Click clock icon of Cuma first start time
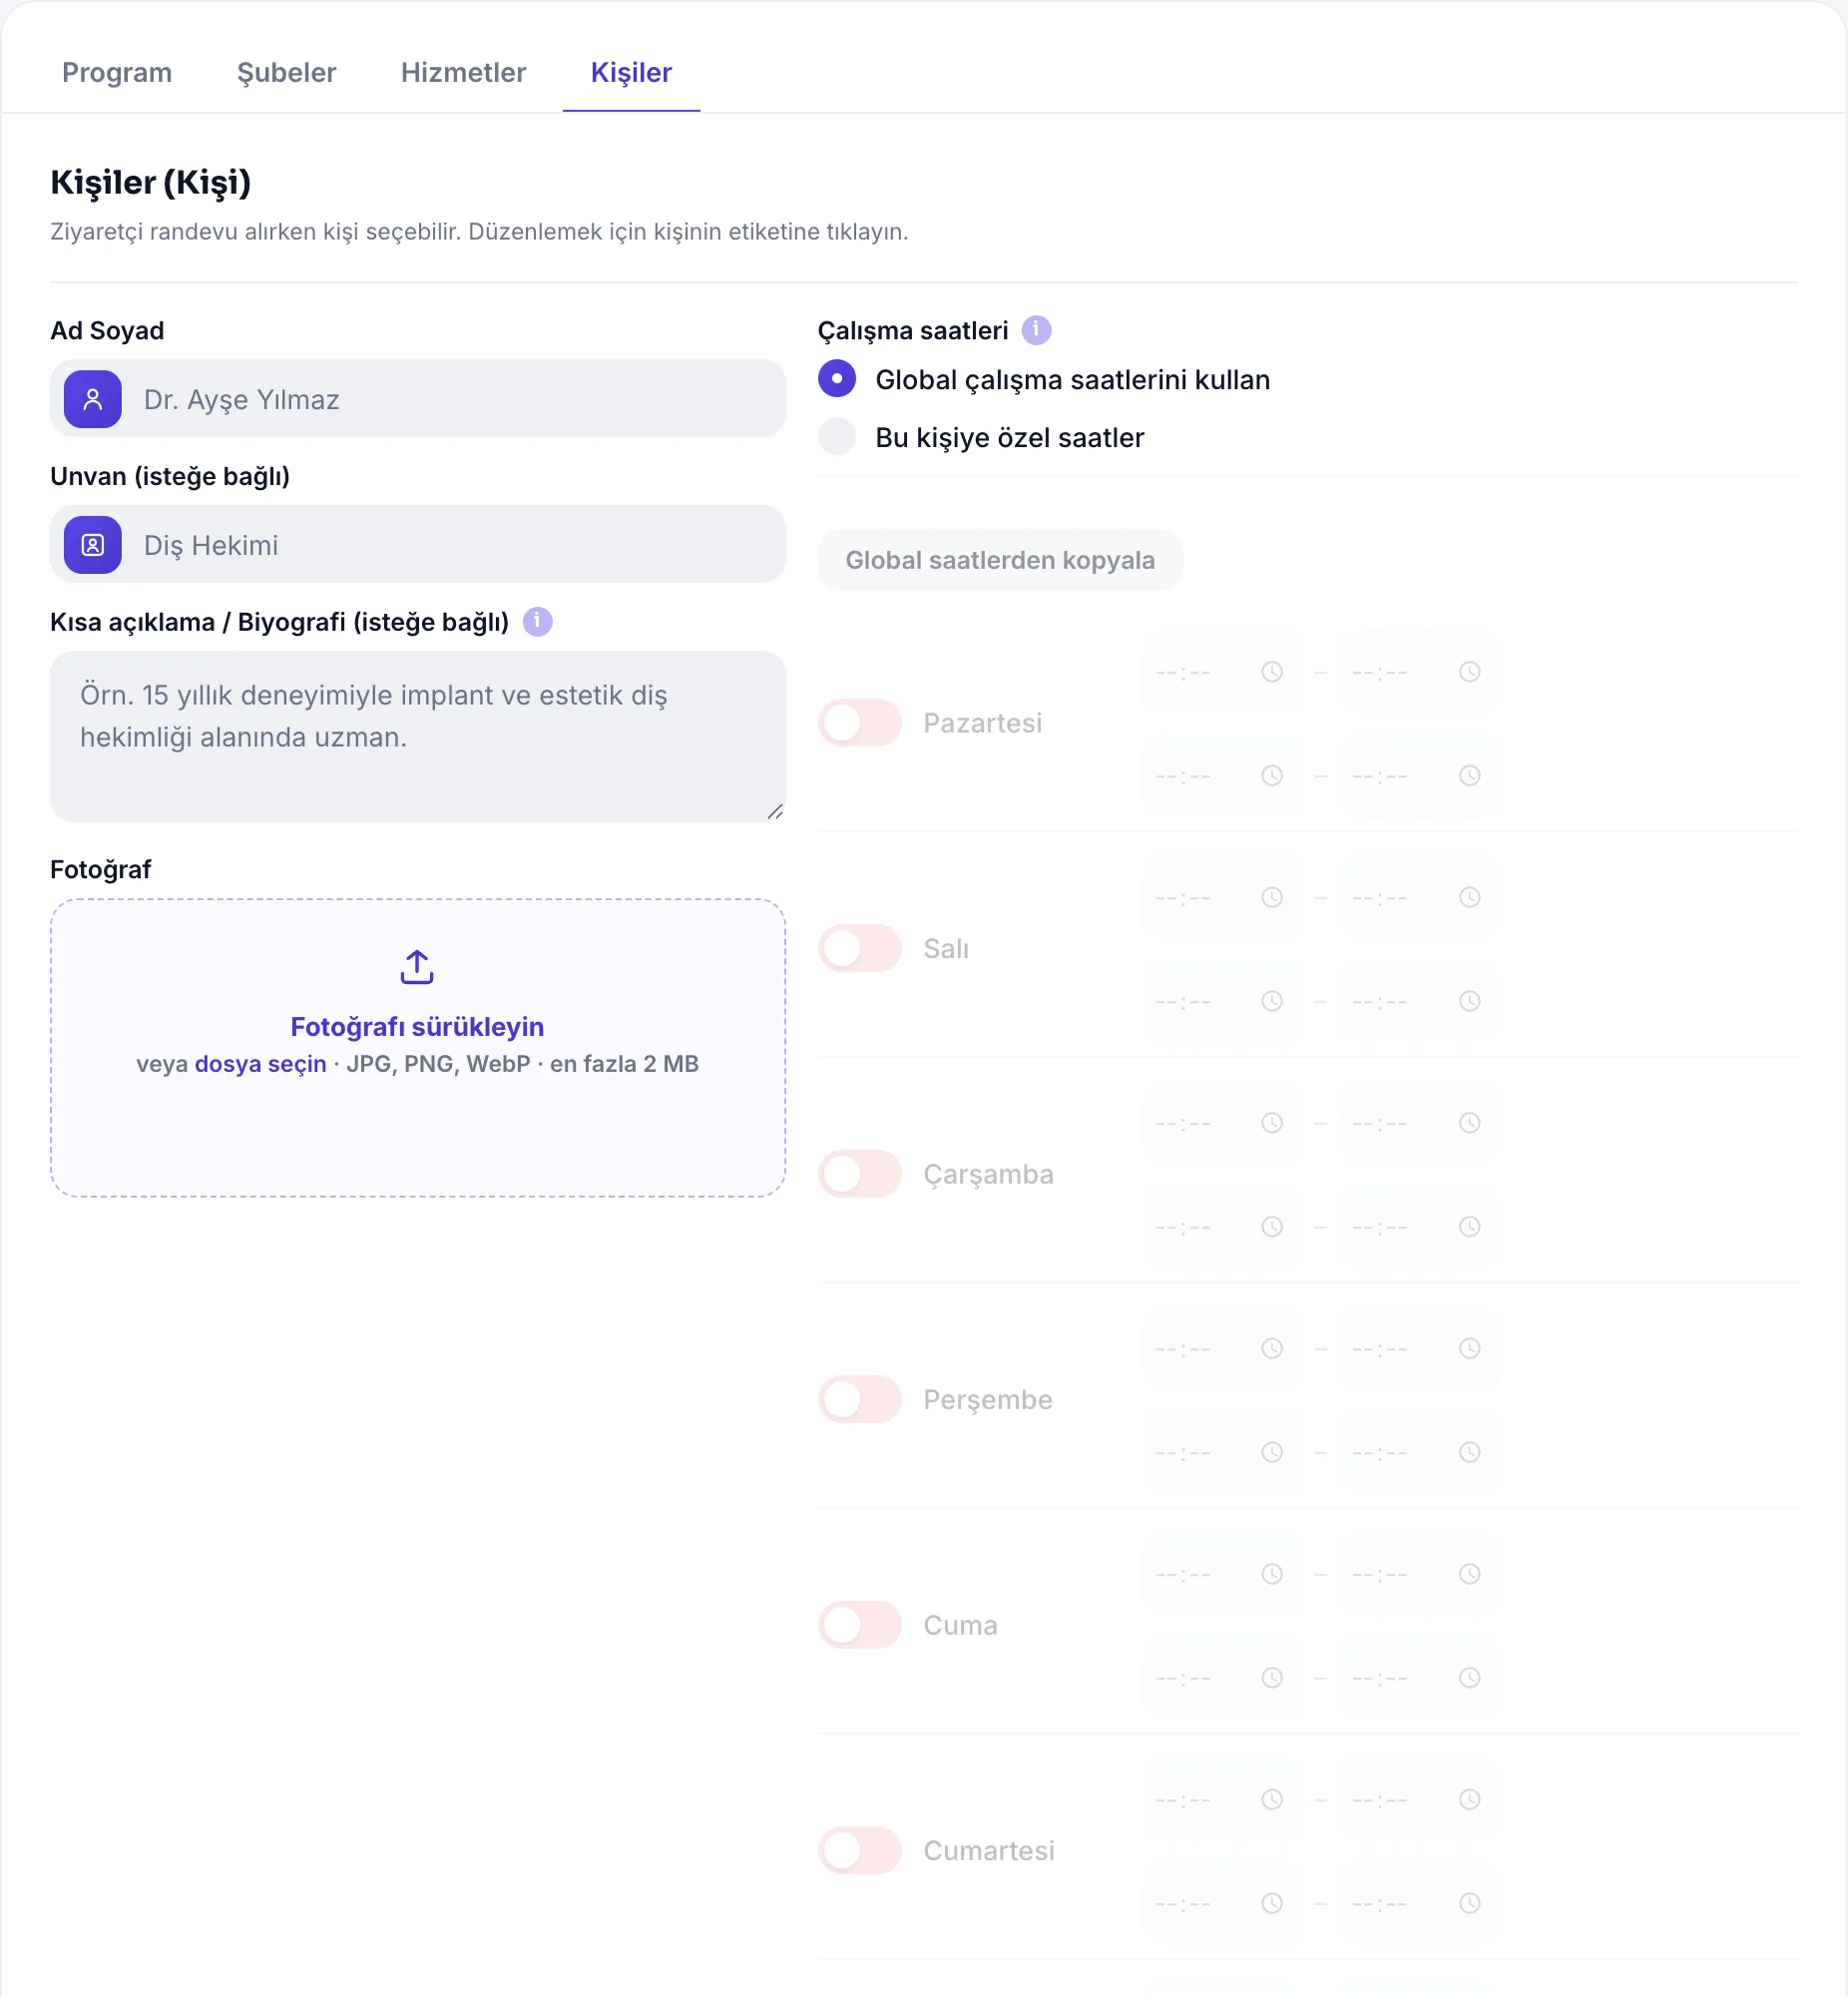The height and width of the screenshot is (1996, 1848). click(x=1271, y=1574)
